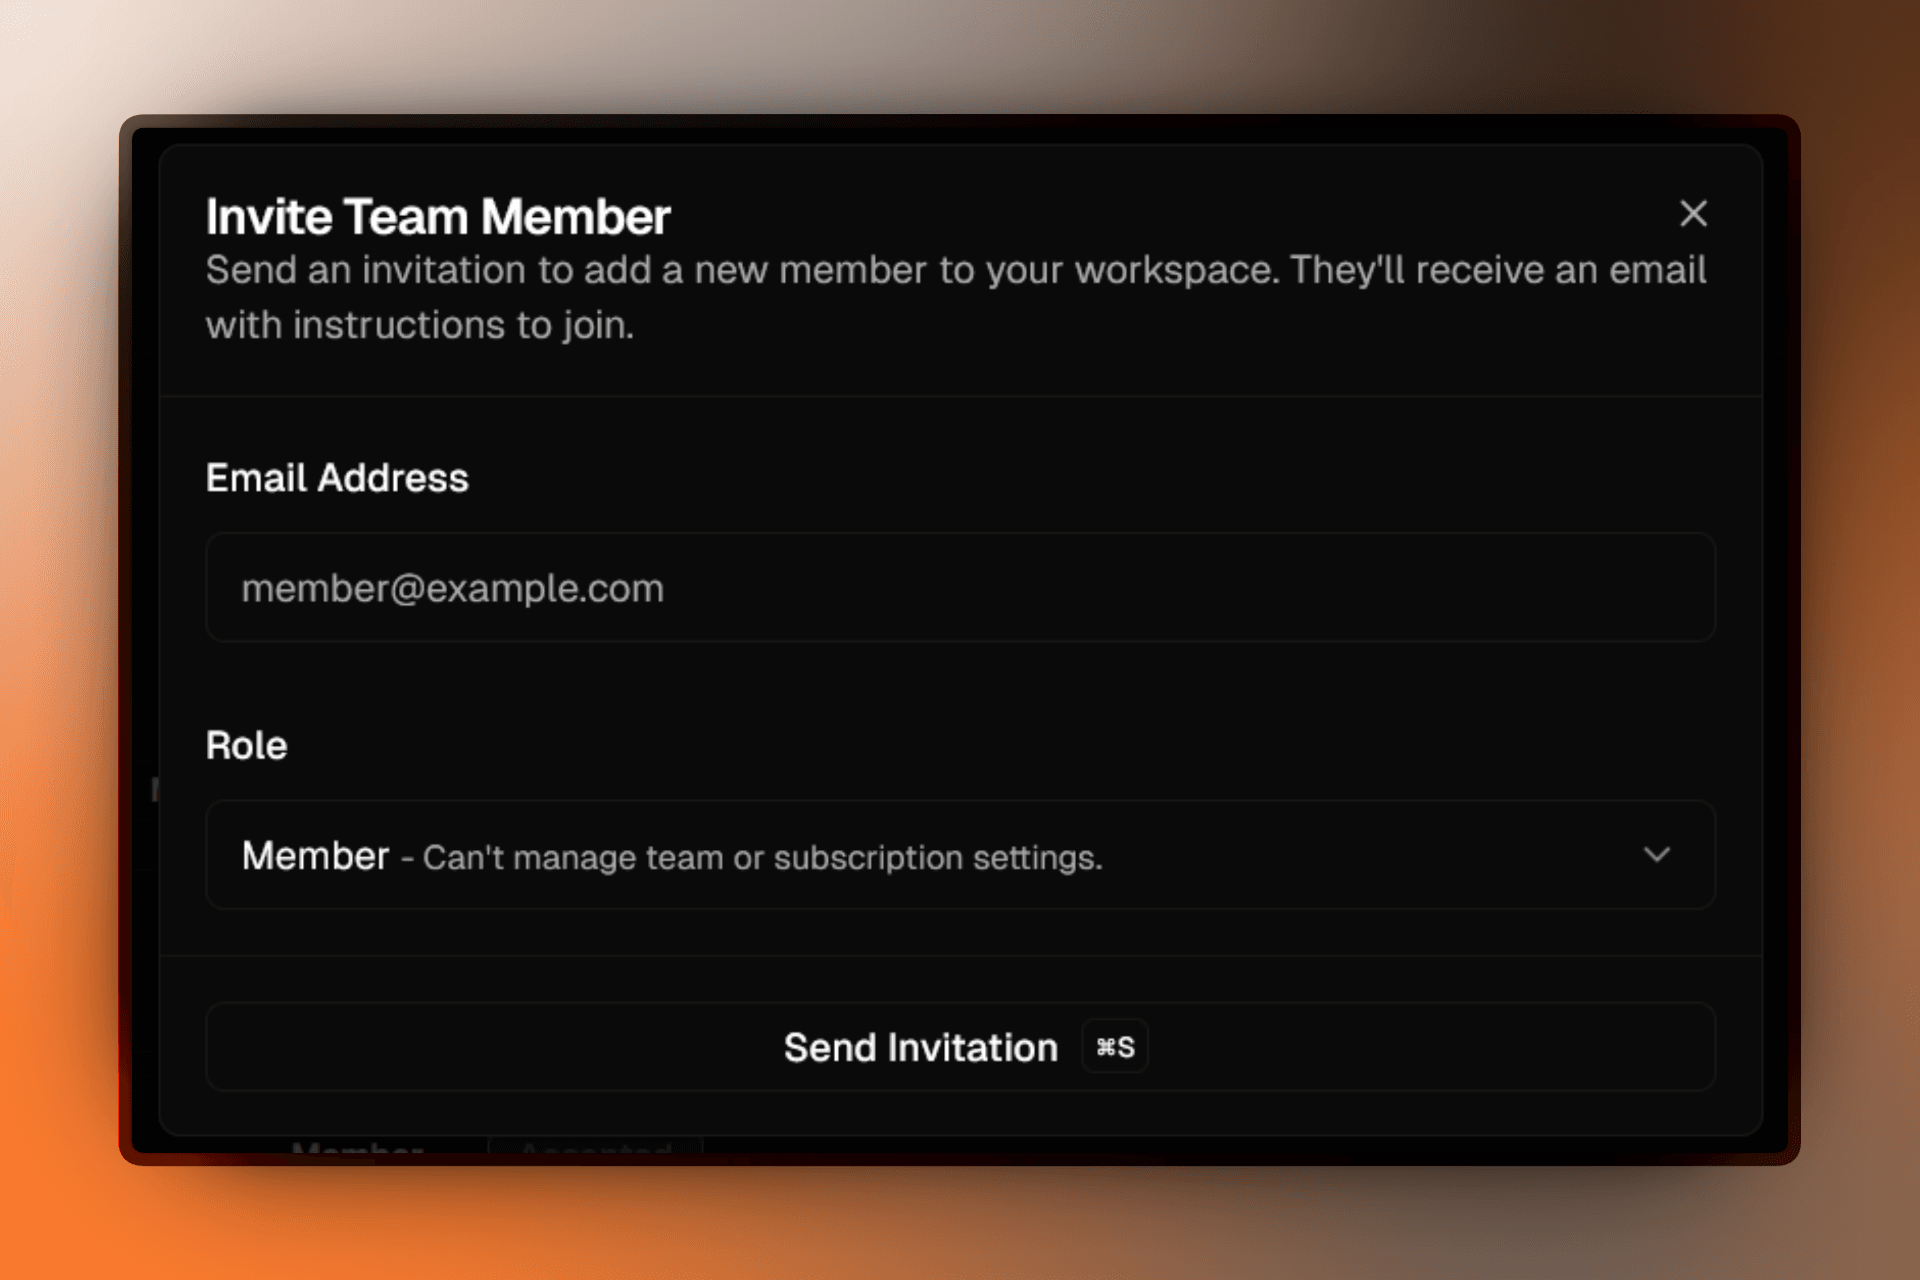Screen dimensions: 1920x1280
Task: Click the Role field label
Action: (x=246, y=744)
